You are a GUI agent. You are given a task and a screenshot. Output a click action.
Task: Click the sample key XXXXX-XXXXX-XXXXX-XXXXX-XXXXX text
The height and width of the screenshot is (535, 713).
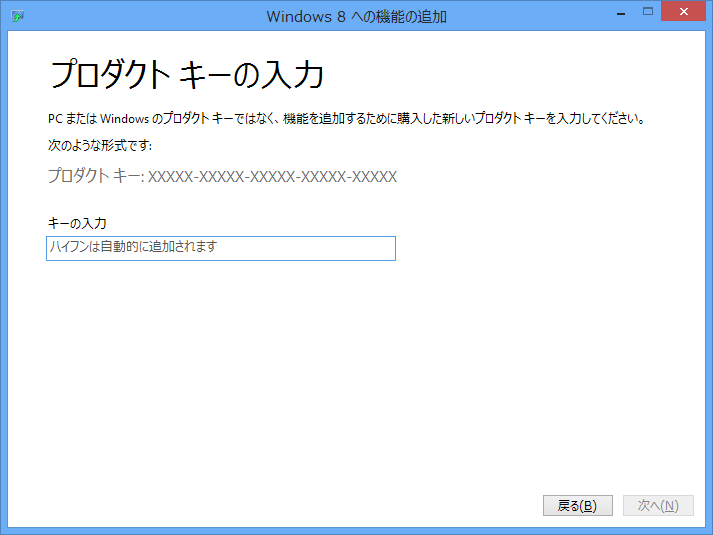point(272,176)
